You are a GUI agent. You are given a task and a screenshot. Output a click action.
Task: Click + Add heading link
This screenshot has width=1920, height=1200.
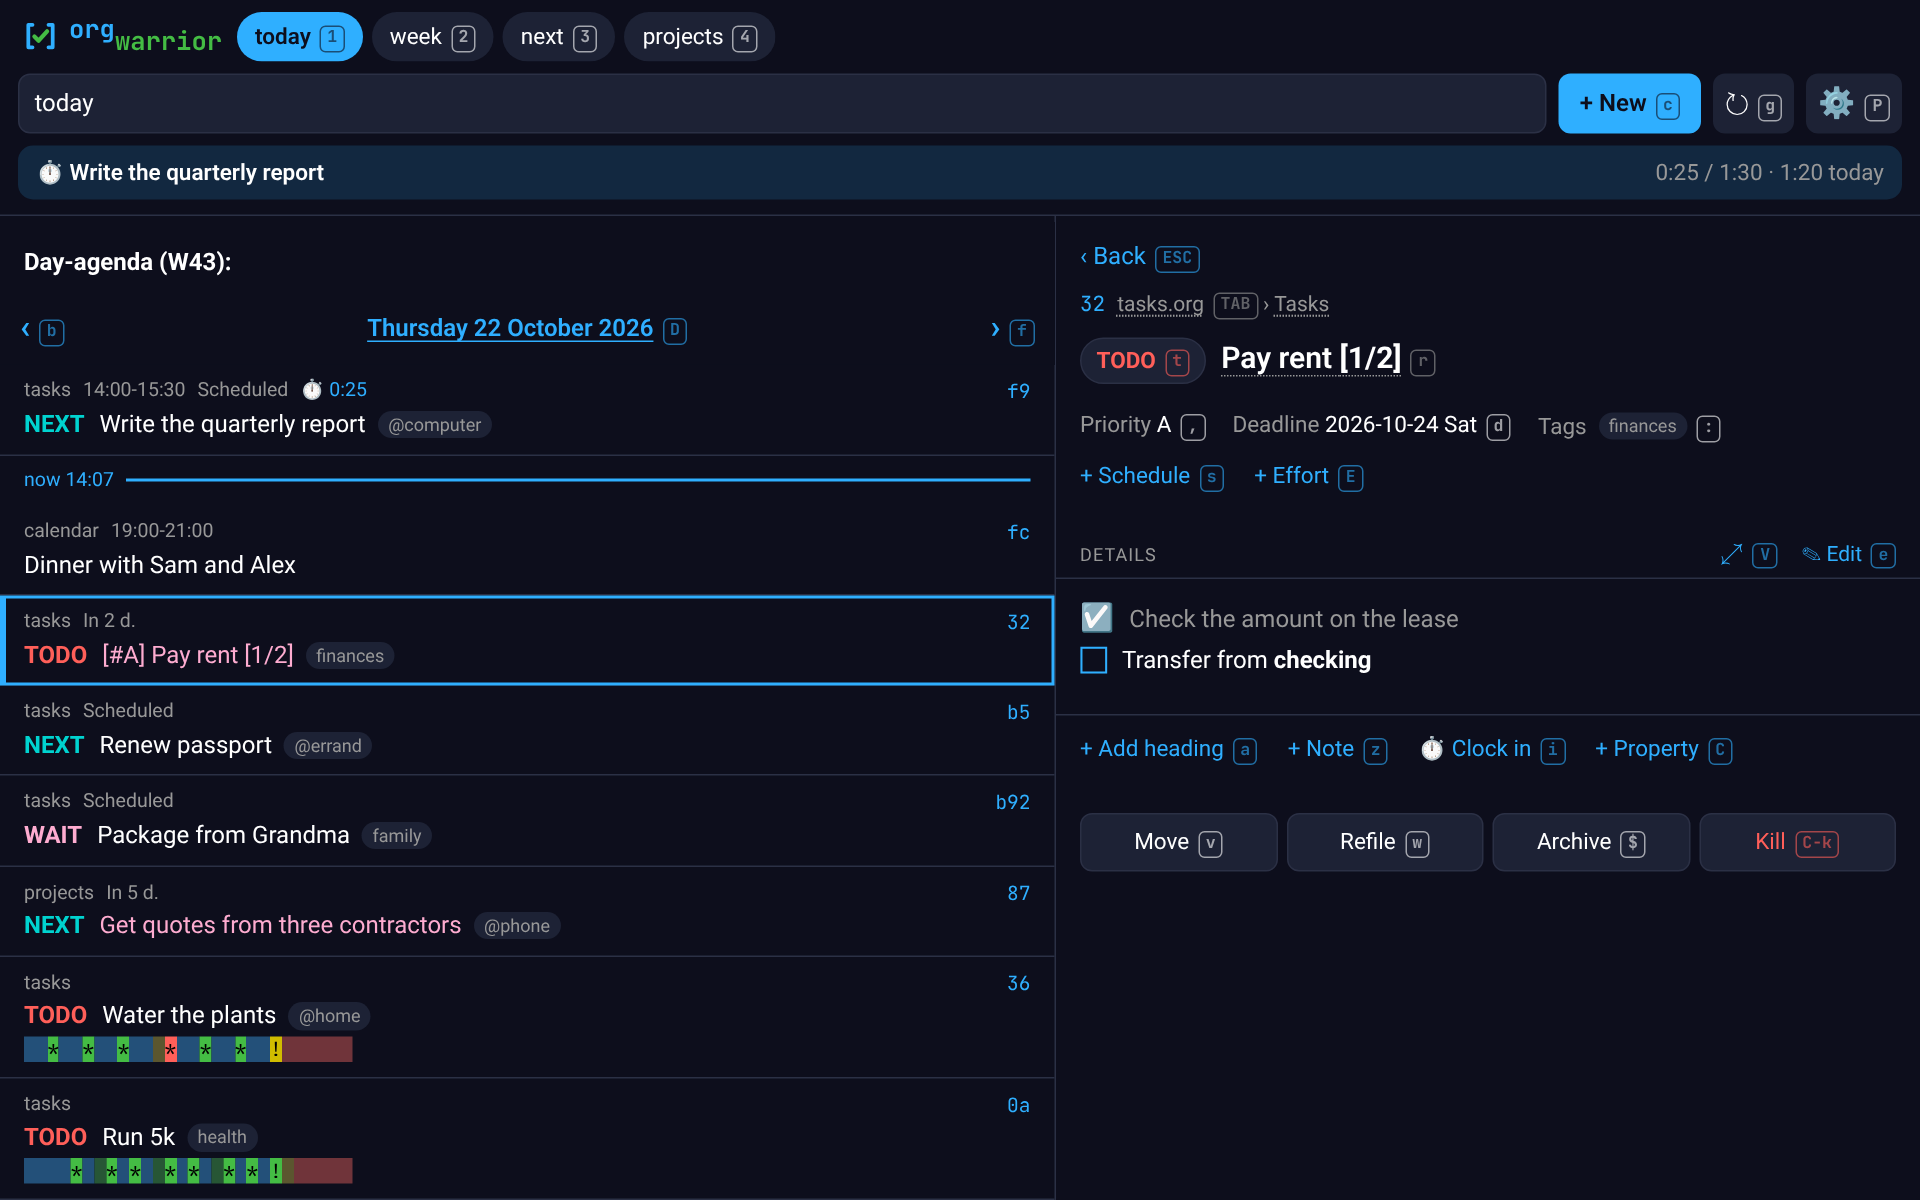coord(1152,749)
